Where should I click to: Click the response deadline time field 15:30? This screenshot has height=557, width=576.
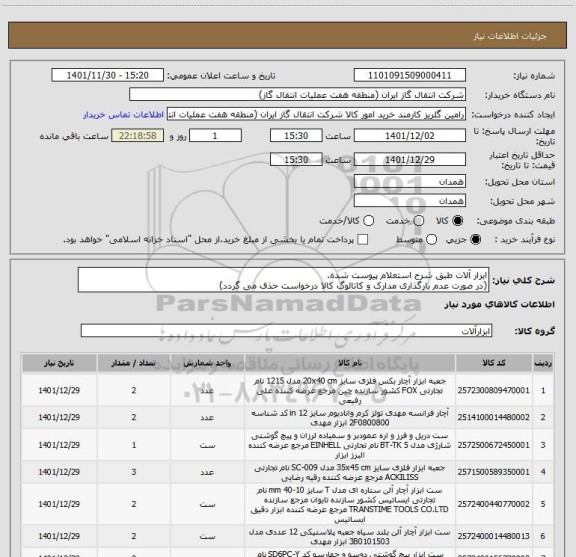tap(296, 136)
